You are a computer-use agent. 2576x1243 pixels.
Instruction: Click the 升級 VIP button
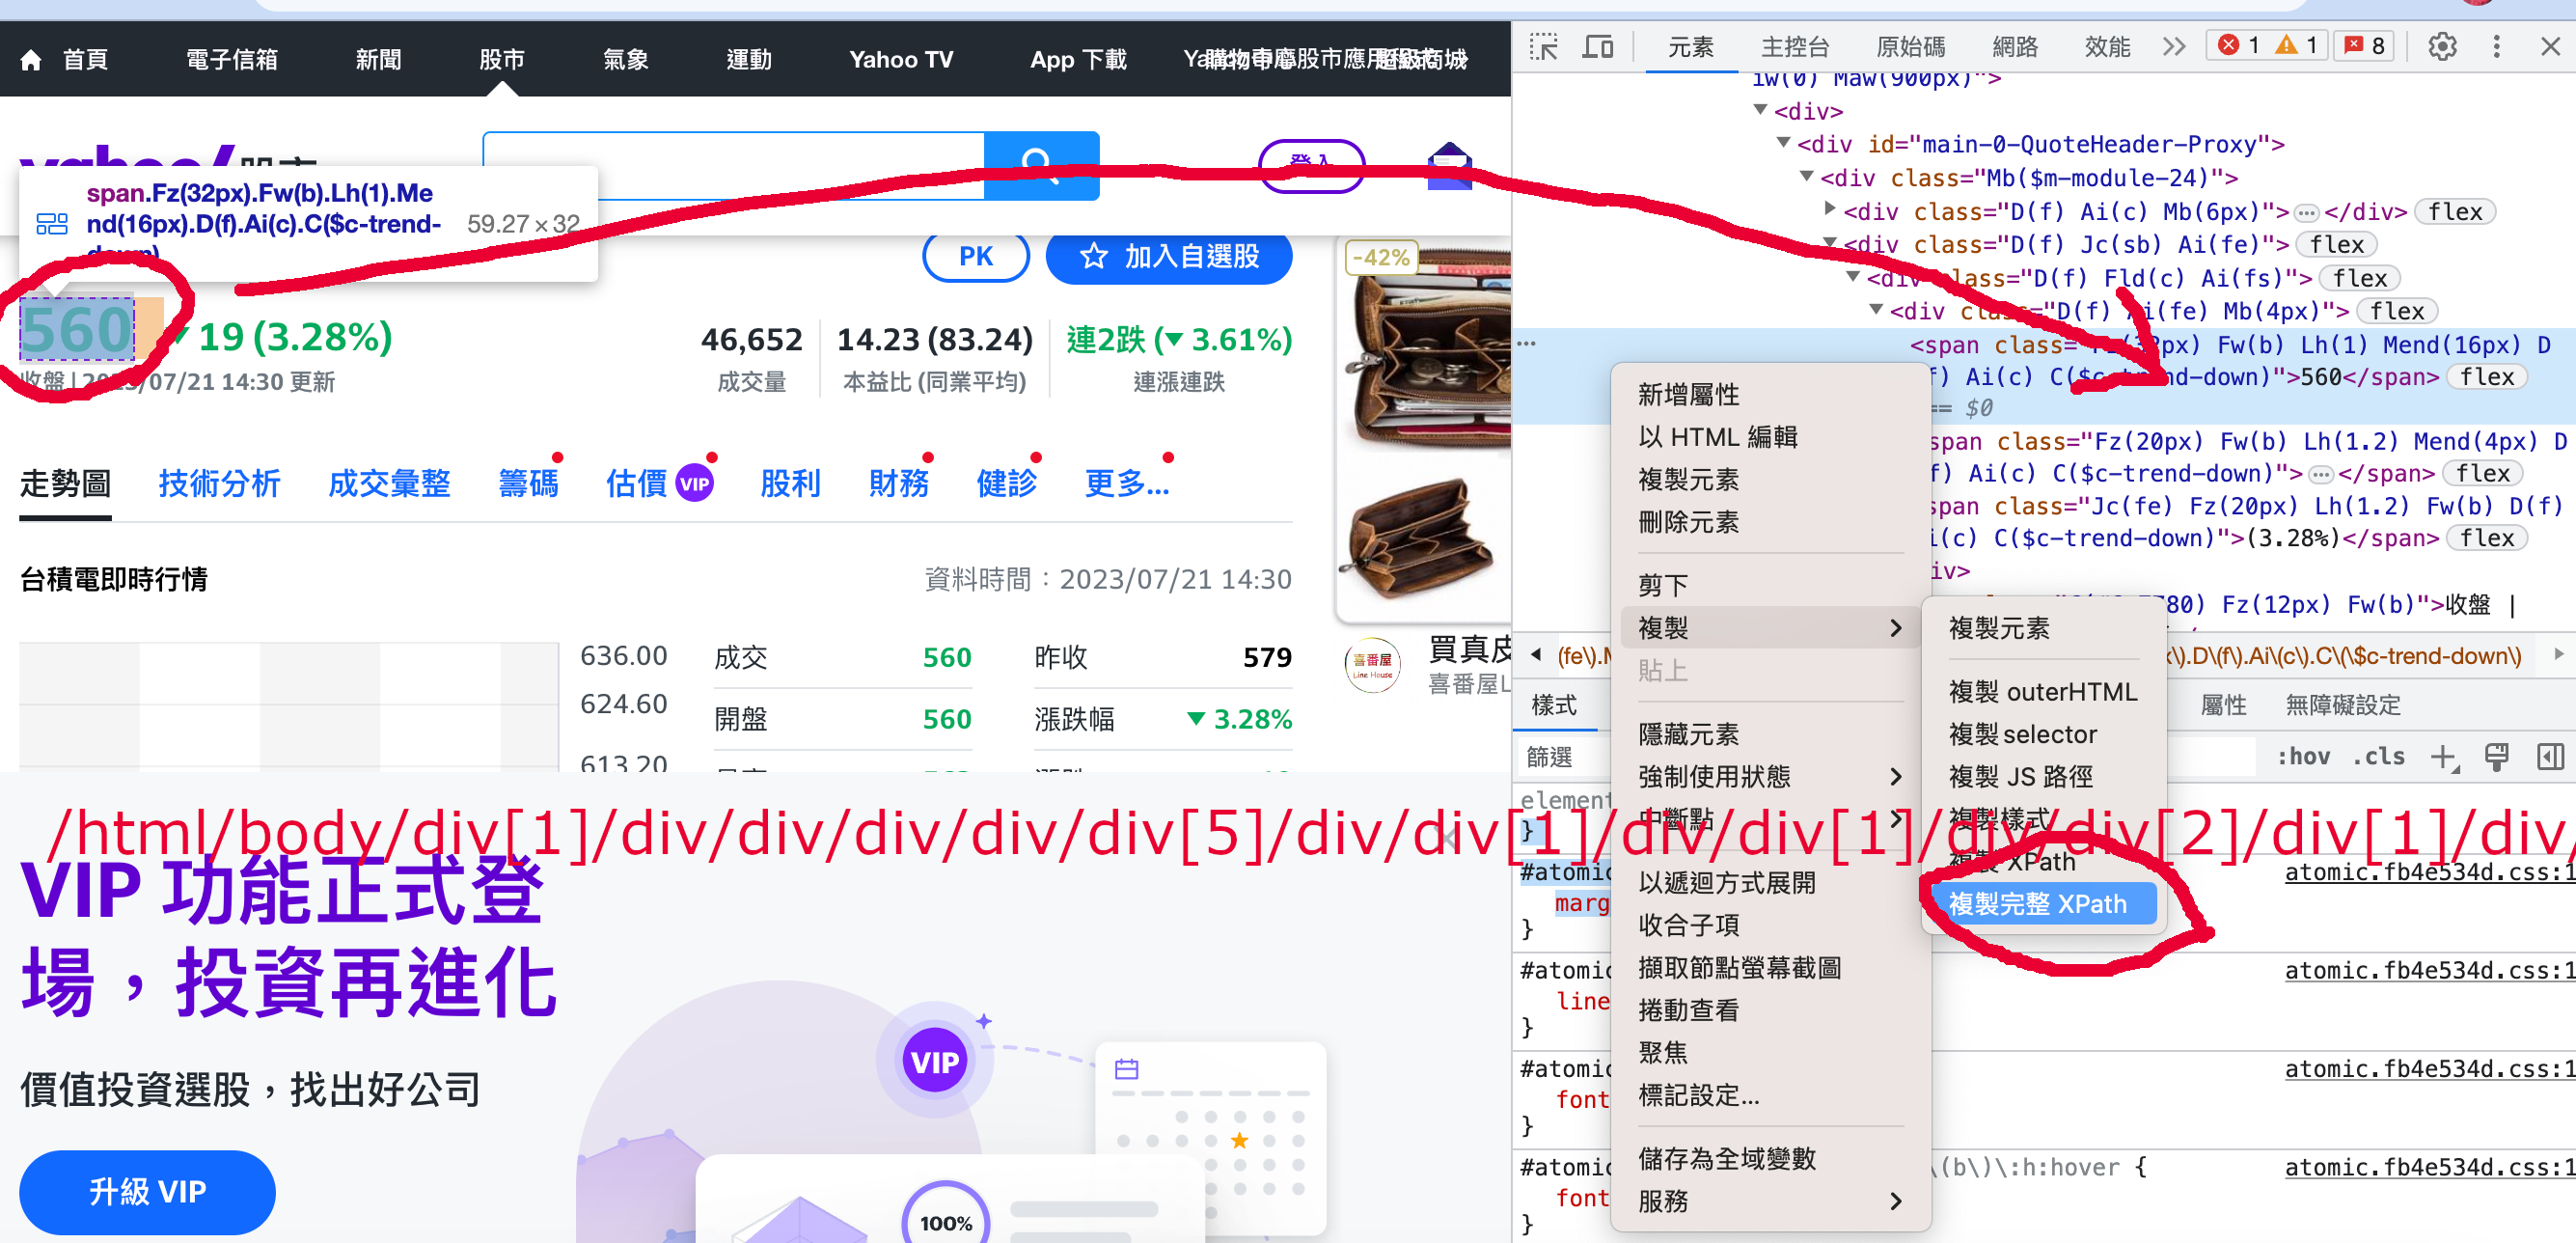tap(147, 1192)
